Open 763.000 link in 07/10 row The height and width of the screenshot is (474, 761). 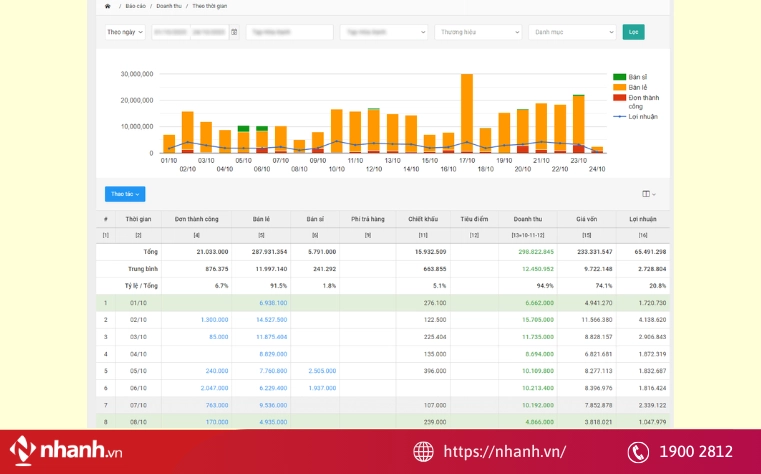217,405
